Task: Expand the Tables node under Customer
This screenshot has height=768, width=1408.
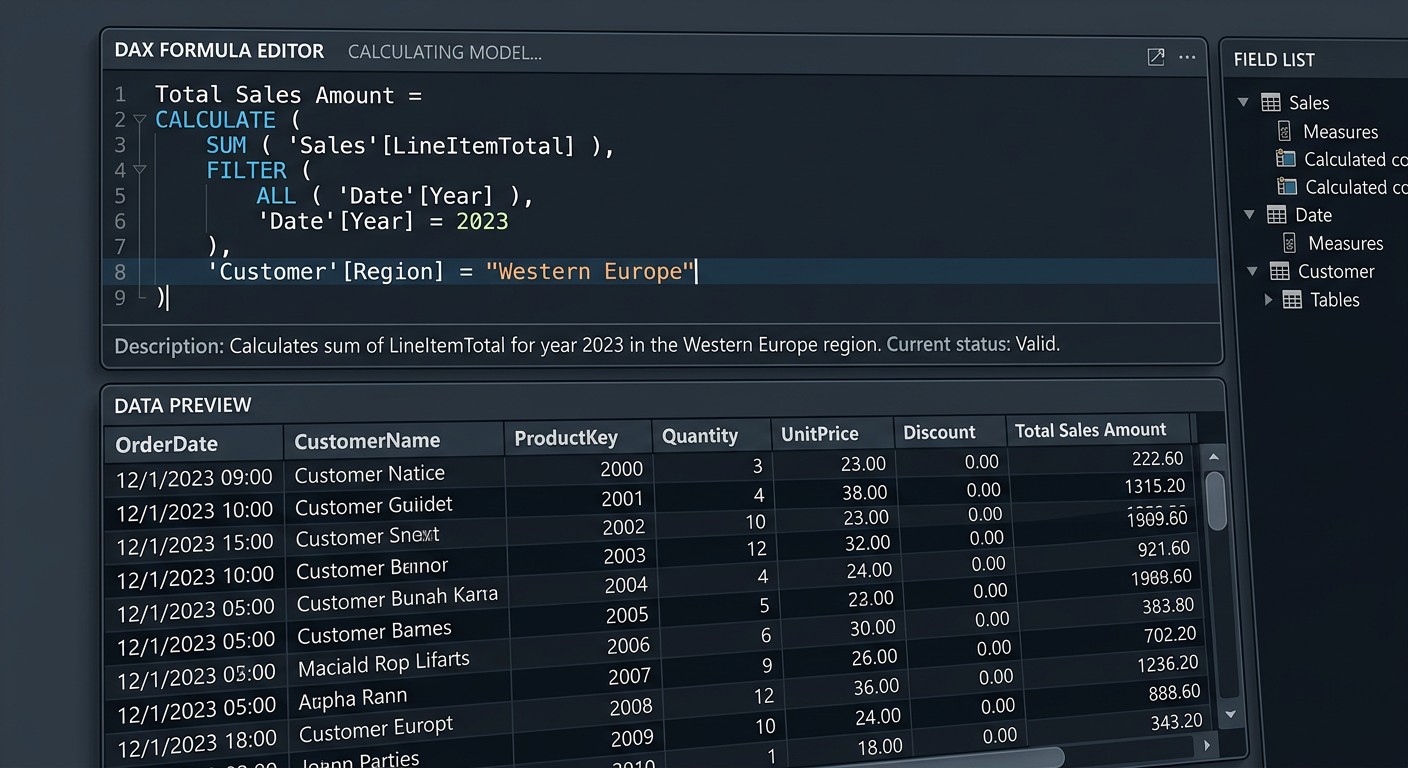Action: (x=1268, y=299)
